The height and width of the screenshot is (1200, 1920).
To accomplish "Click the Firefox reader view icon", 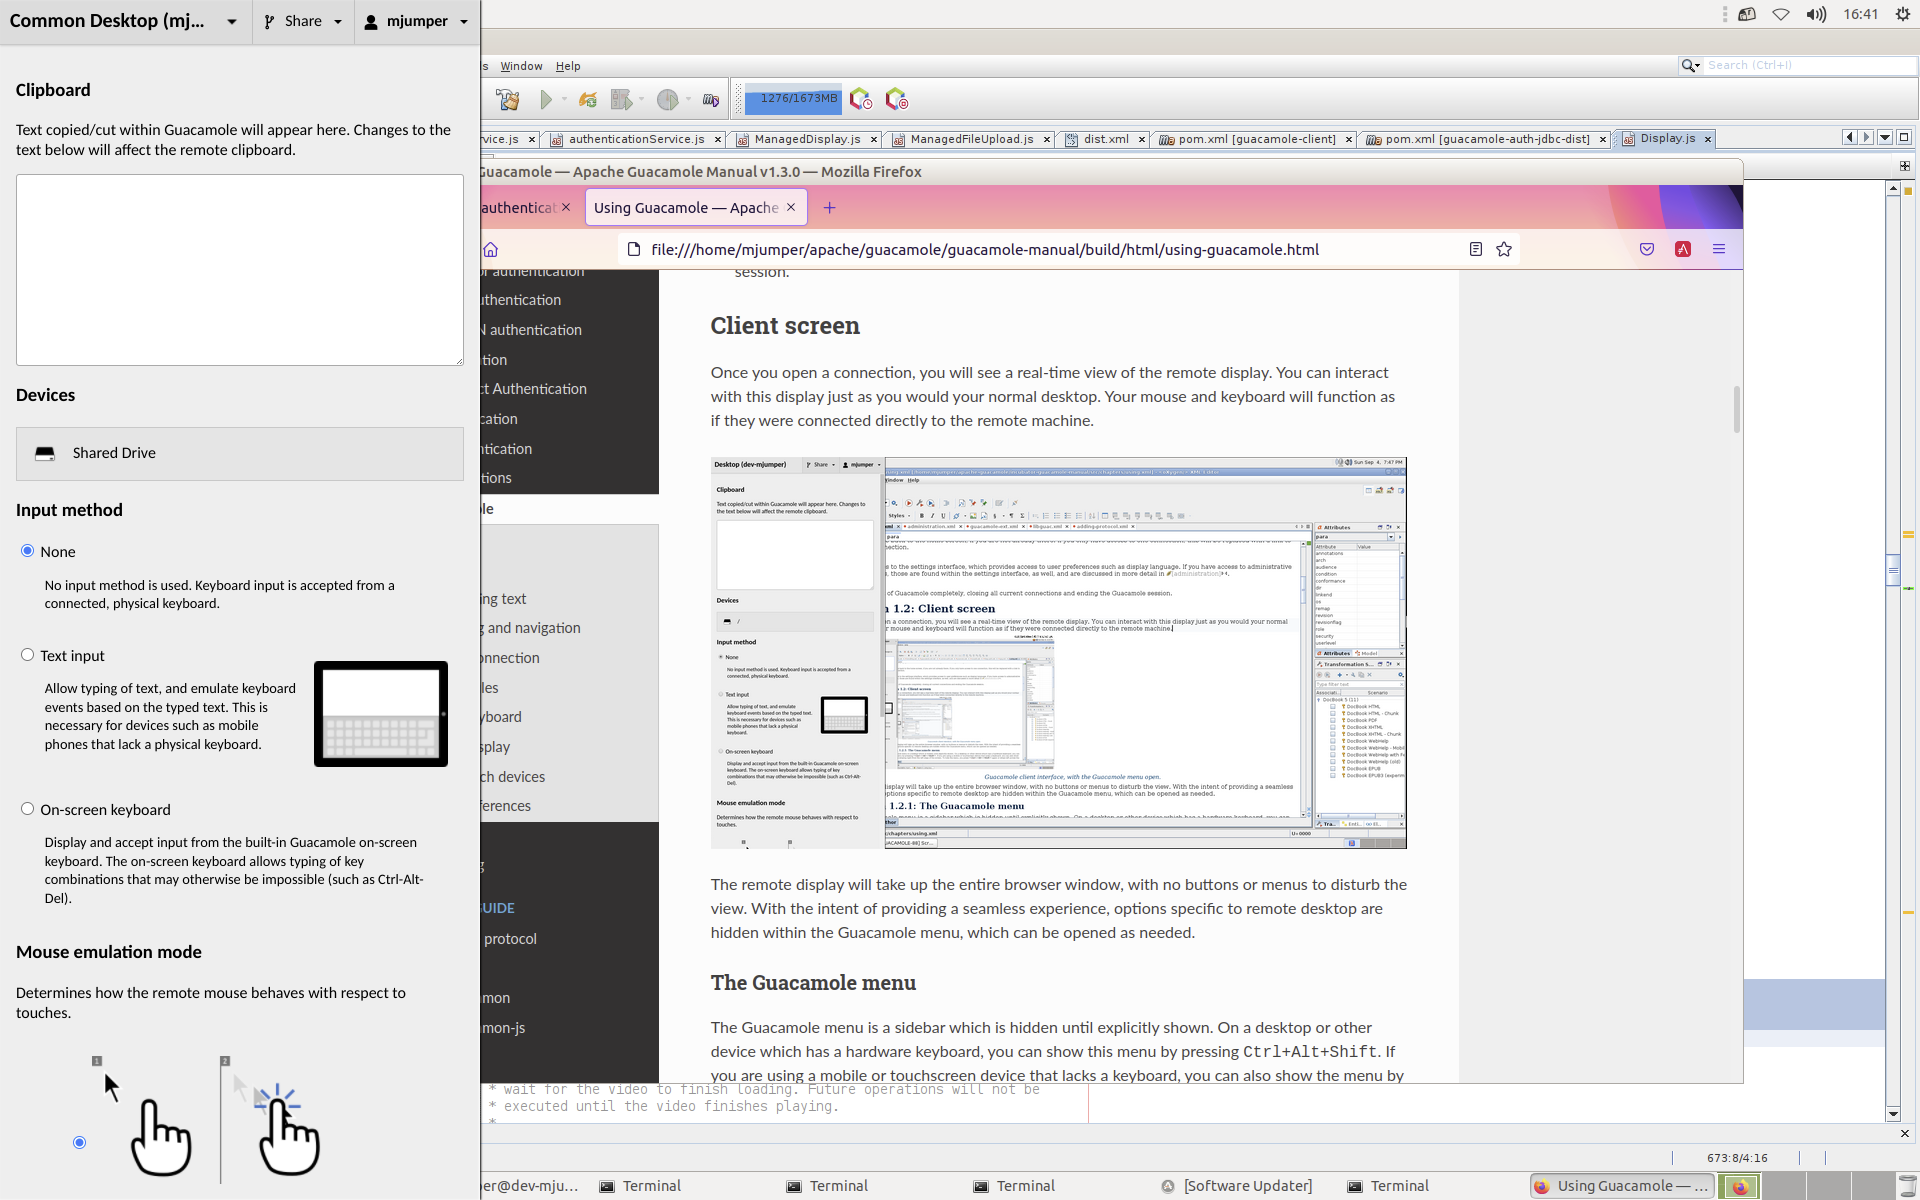I will tap(1475, 249).
